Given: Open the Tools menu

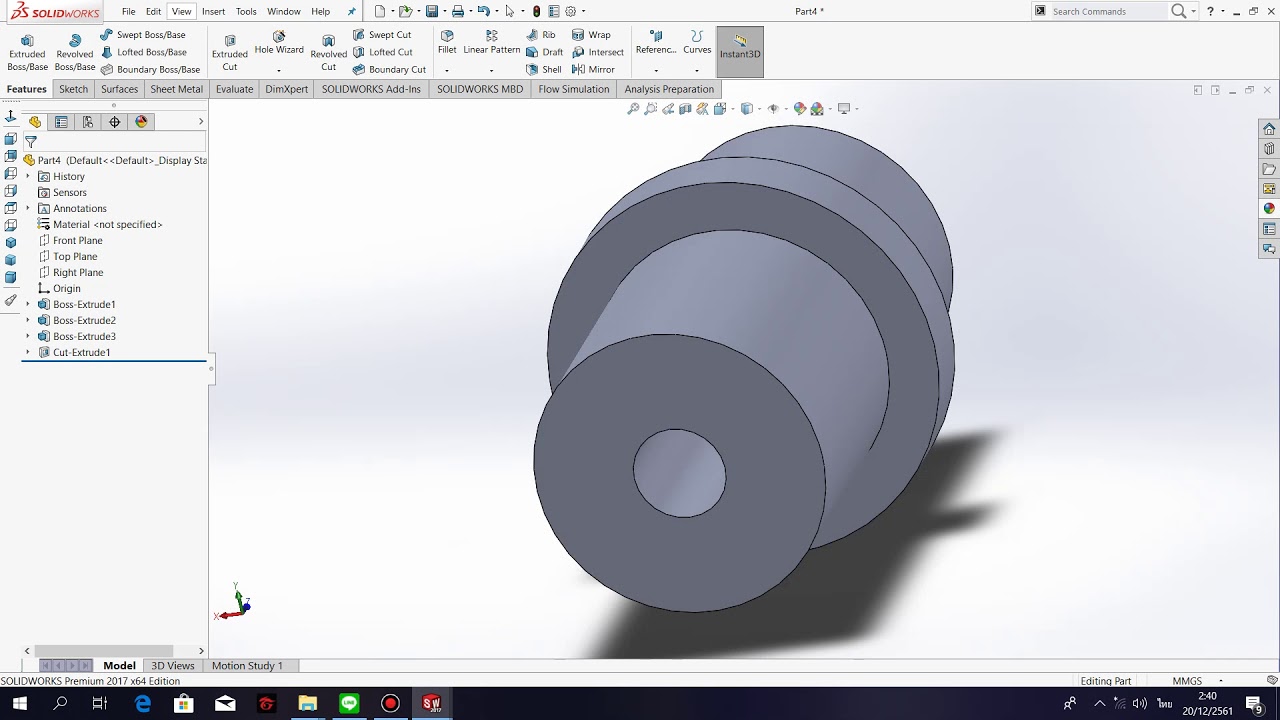Looking at the screenshot, I should tap(246, 11).
